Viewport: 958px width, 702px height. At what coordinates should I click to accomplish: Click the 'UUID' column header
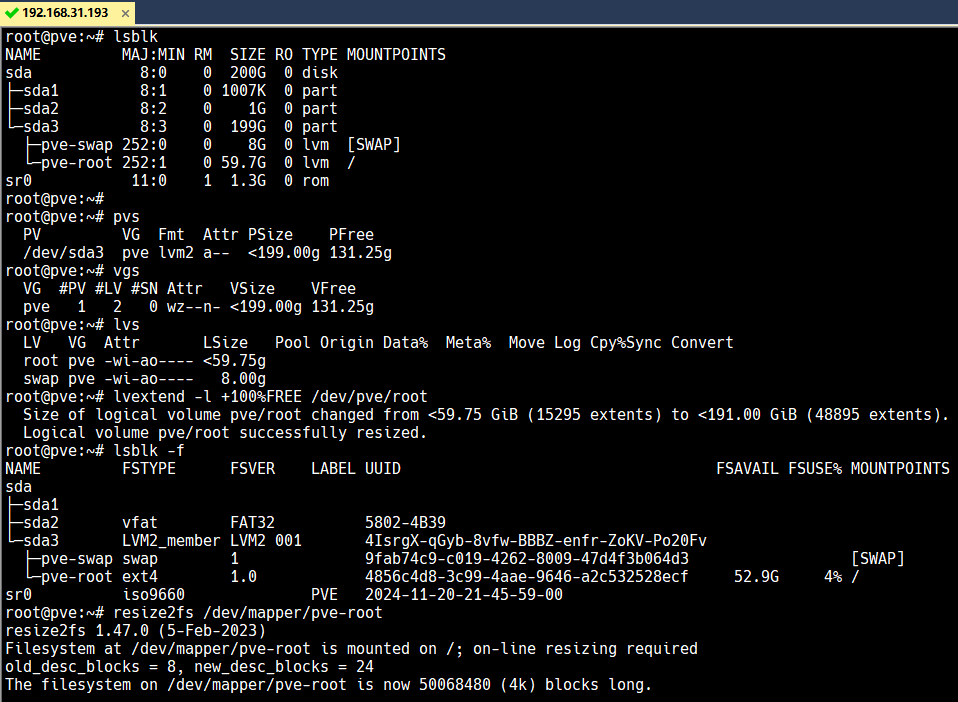pos(382,469)
